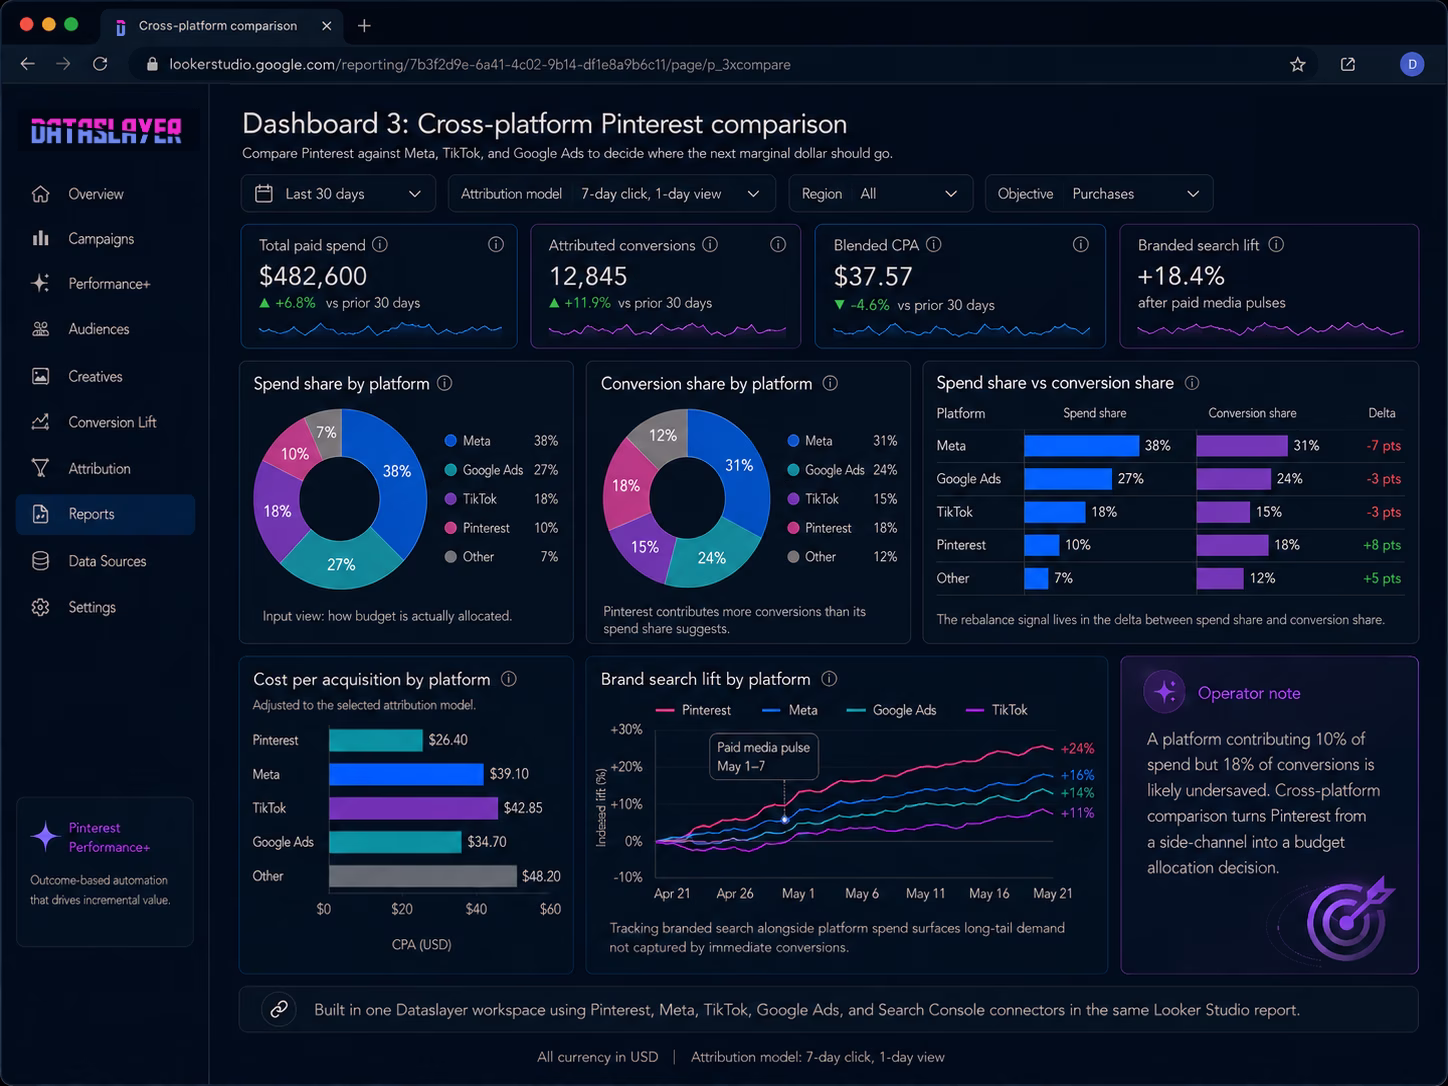Viewport: 1448px width, 1086px height.
Task: Click the Reports document icon
Action: click(40, 514)
